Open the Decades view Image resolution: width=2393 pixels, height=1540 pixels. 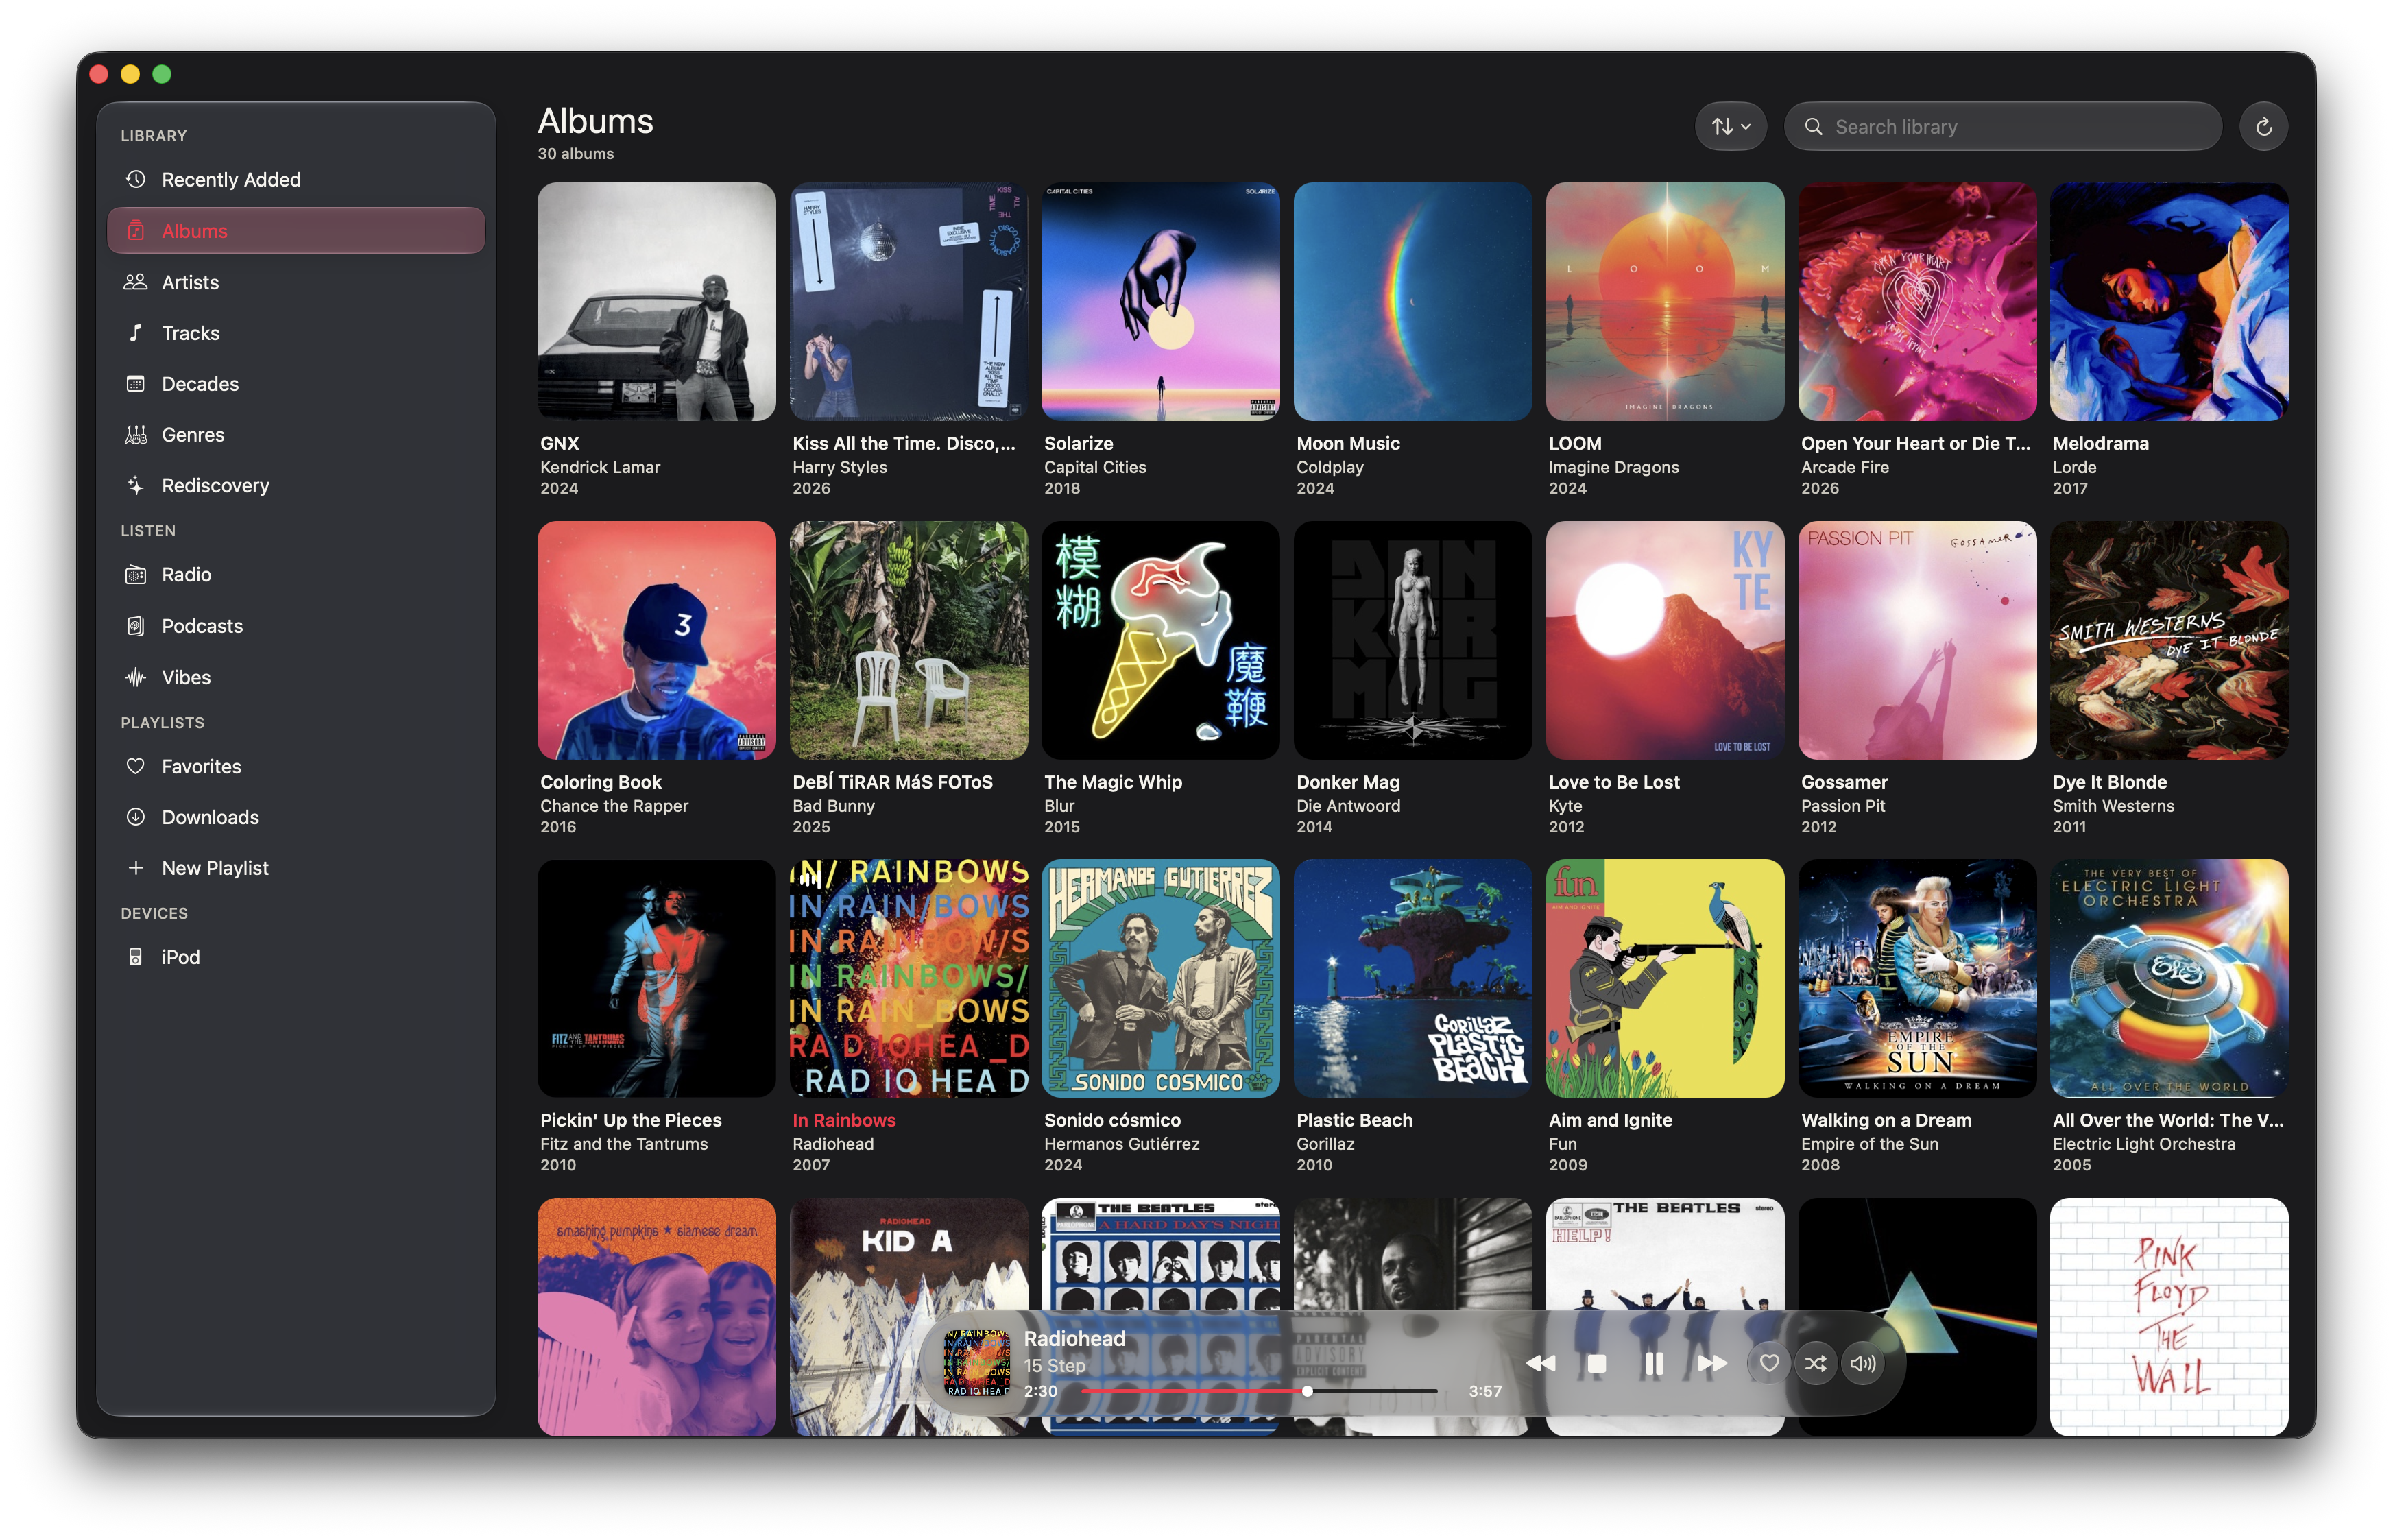[296, 383]
